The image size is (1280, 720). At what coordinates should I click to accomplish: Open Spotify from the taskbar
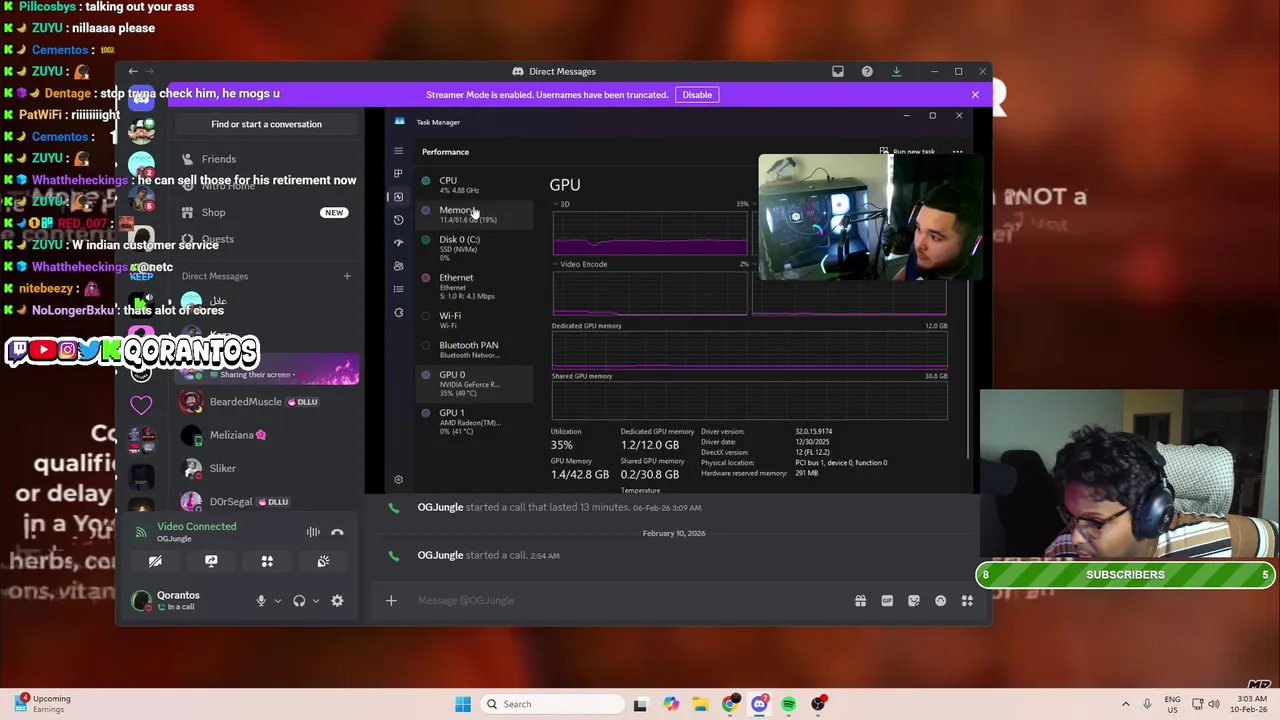[x=789, y=704]
